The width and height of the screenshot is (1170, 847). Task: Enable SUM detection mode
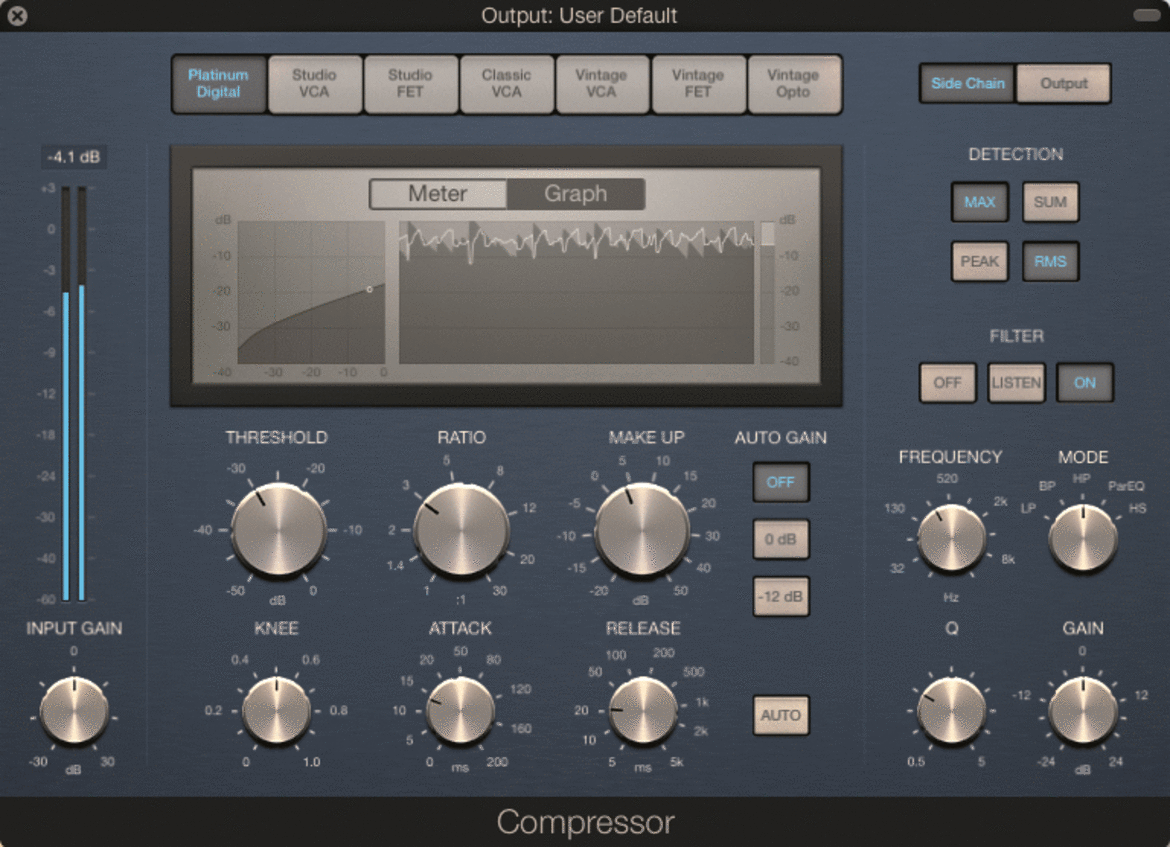[x=1050, y=202]
